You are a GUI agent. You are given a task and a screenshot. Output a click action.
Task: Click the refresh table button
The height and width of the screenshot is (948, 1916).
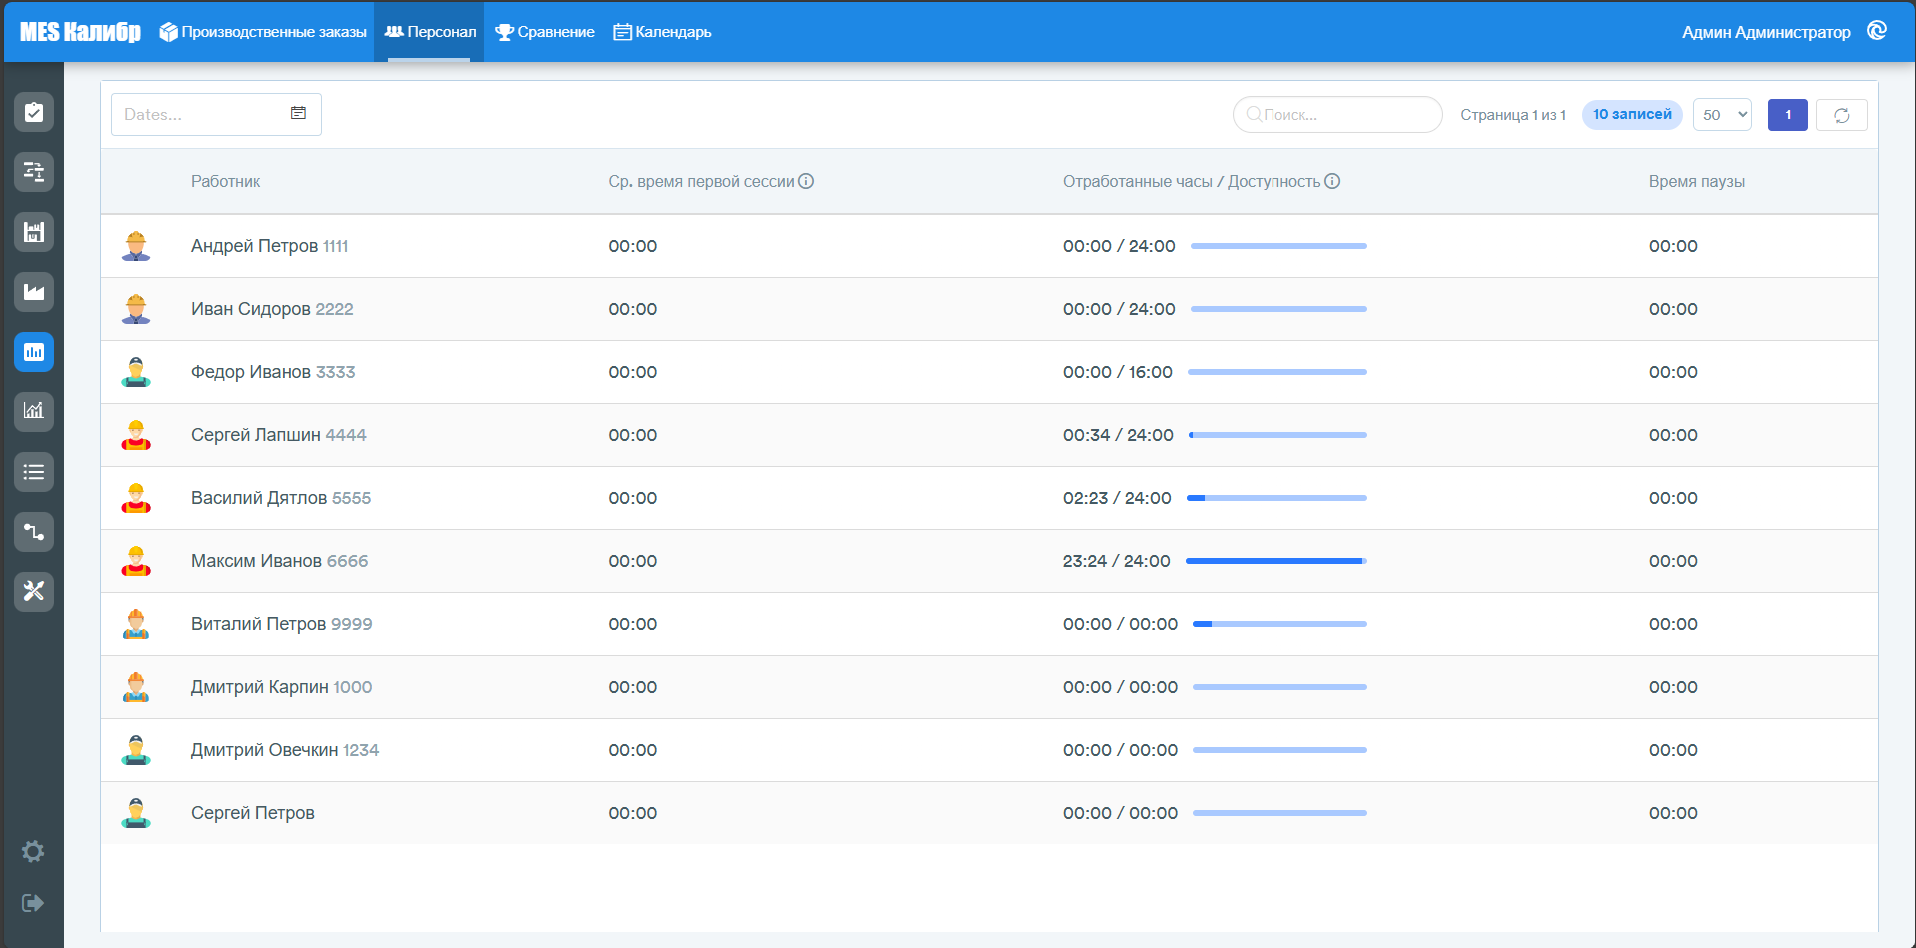[x=1842, y=115]
